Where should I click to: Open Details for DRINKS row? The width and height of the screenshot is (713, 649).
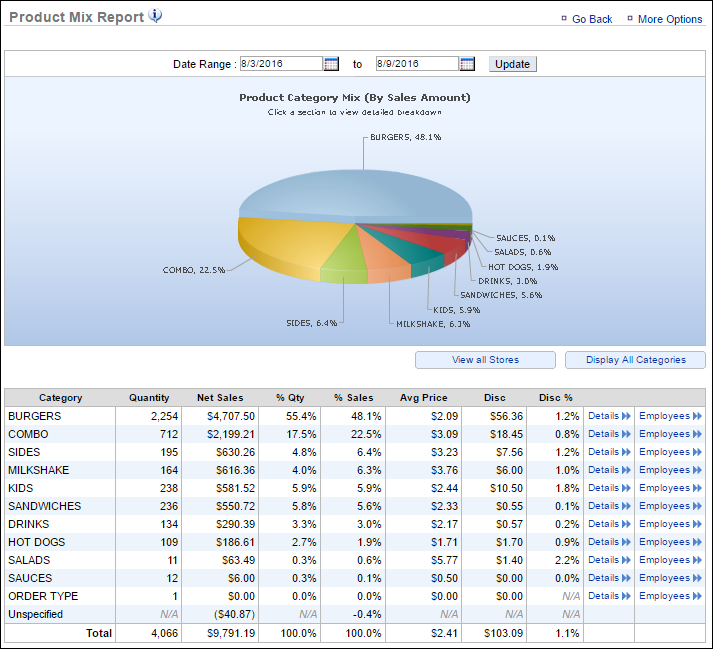coord(609,523)
